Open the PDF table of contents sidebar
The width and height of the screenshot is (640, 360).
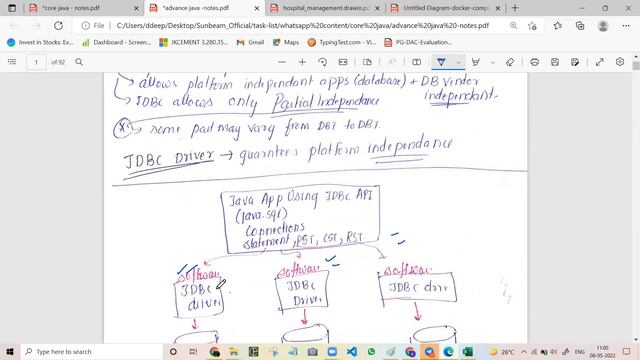12,62
